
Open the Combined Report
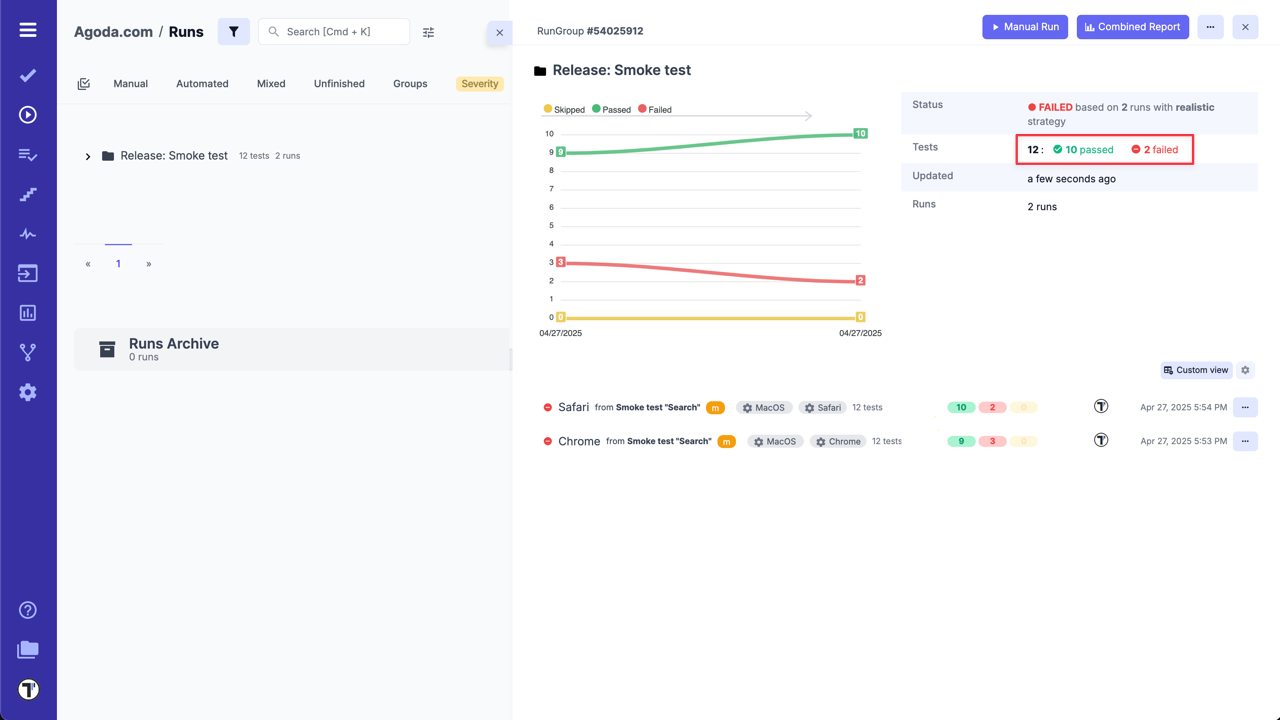point(1132,27)
